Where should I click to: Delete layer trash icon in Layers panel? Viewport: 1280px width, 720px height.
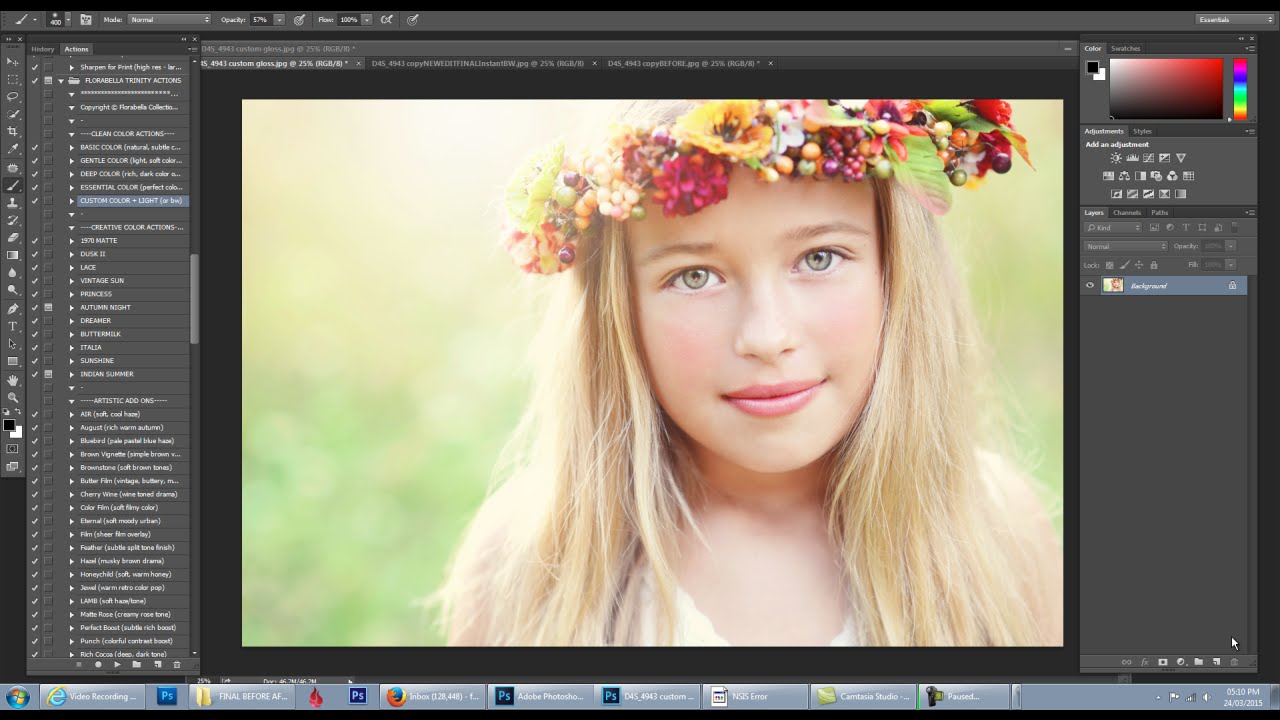pyautogui.click(x=1234, y=662)
